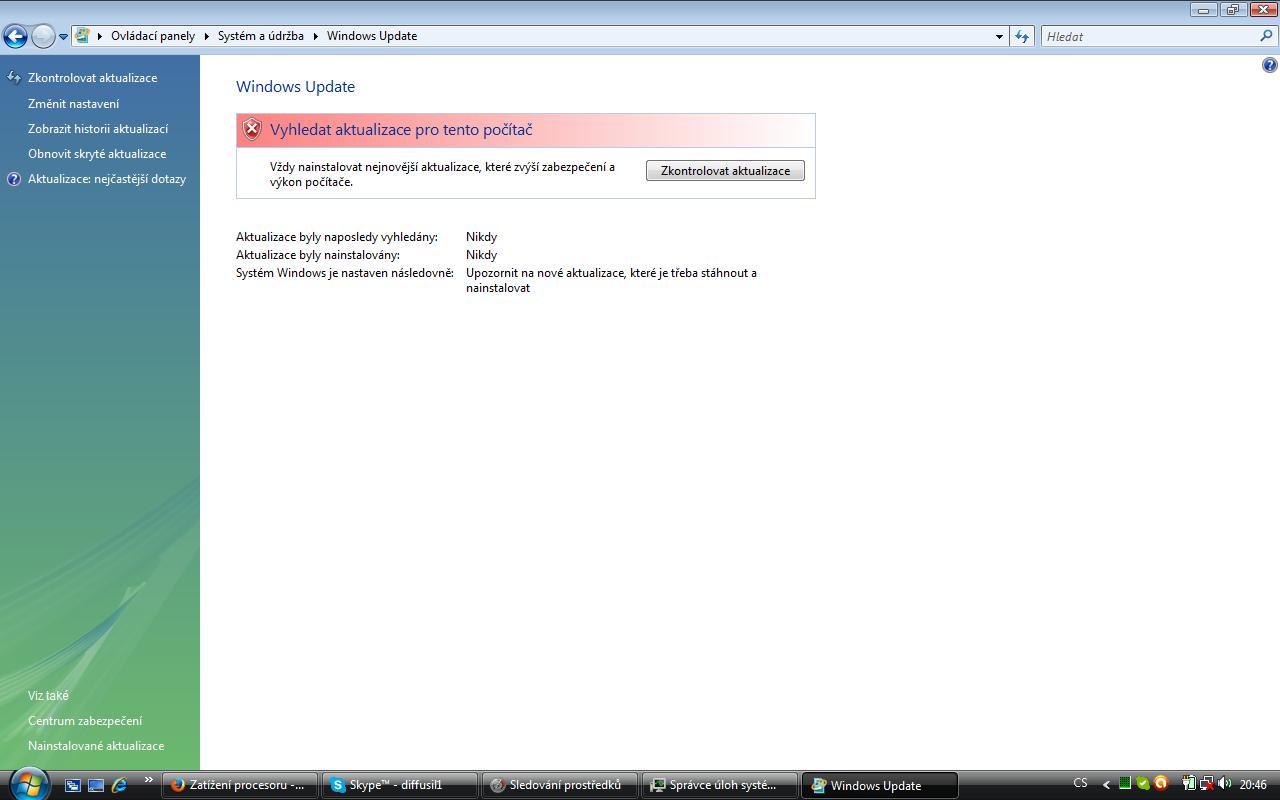Open the CS language indicator
Screen dimensions: 1280x800
click(x=1081, y=784)
